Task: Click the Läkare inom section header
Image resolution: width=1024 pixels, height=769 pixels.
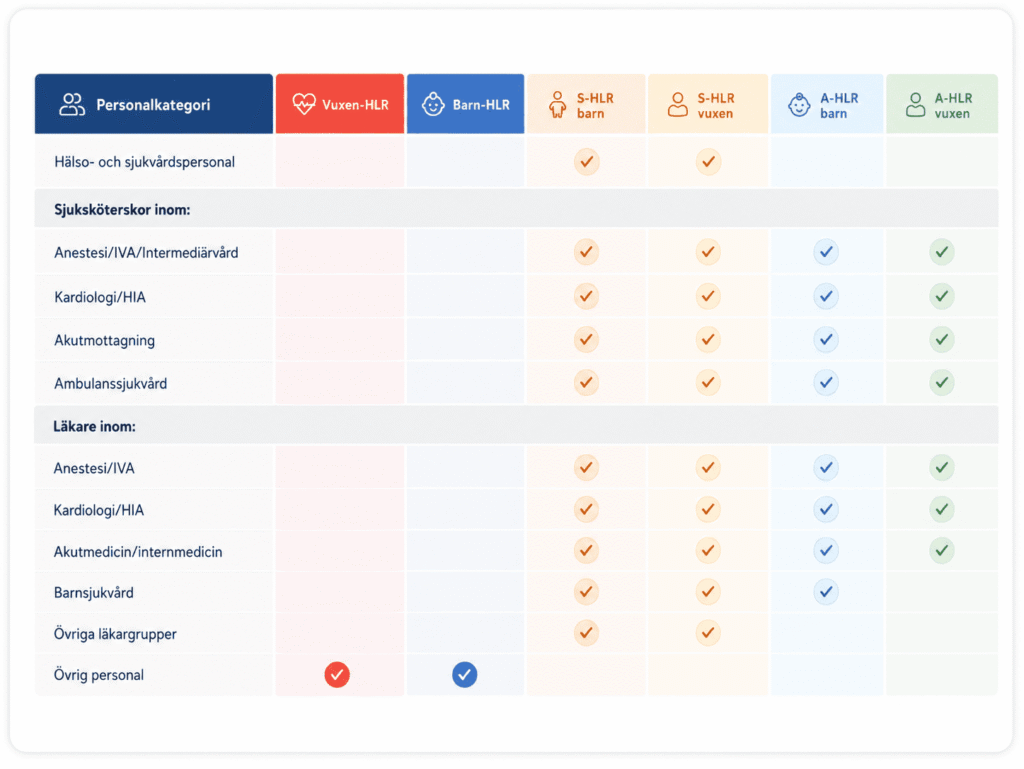Action: pyautogui.click(x=516, y=426)
